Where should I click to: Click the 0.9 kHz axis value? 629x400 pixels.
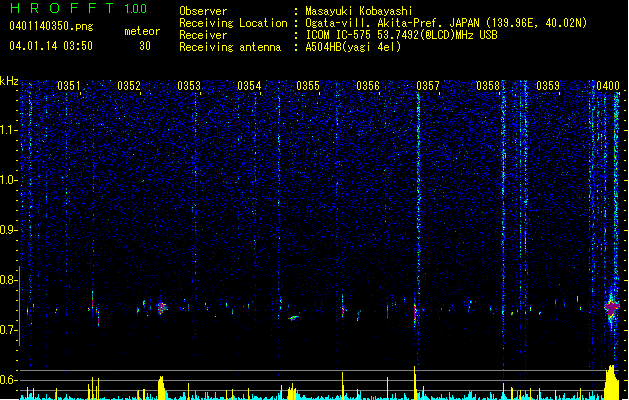(9, 230)
